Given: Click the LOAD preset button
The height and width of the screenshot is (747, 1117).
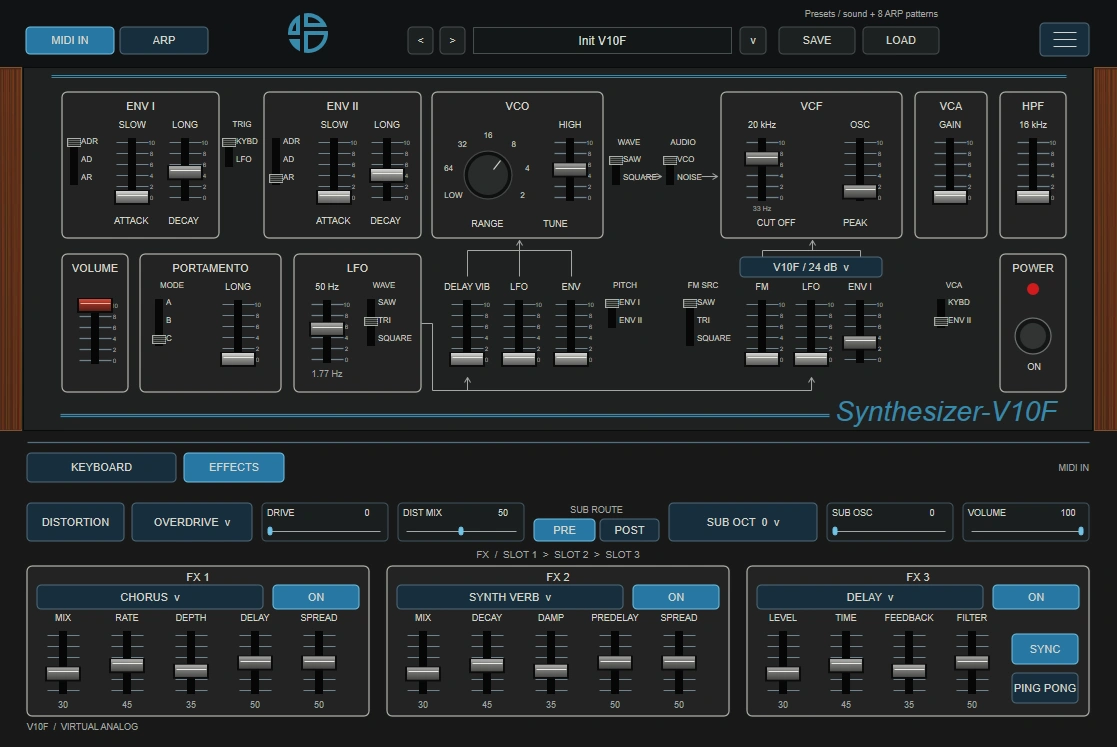Looking at the screenshot, I should click(x=900, y=41).
